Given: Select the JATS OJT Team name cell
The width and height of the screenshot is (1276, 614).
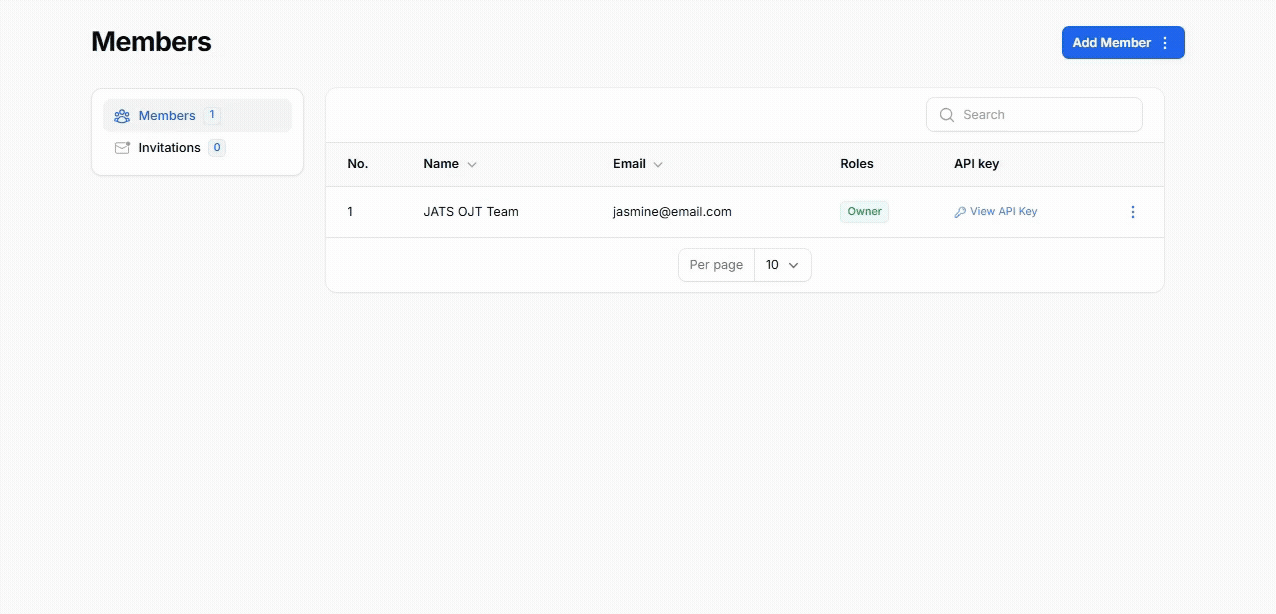Looking at the screenshot, I should pyautogui.click(x=471, y=212).
